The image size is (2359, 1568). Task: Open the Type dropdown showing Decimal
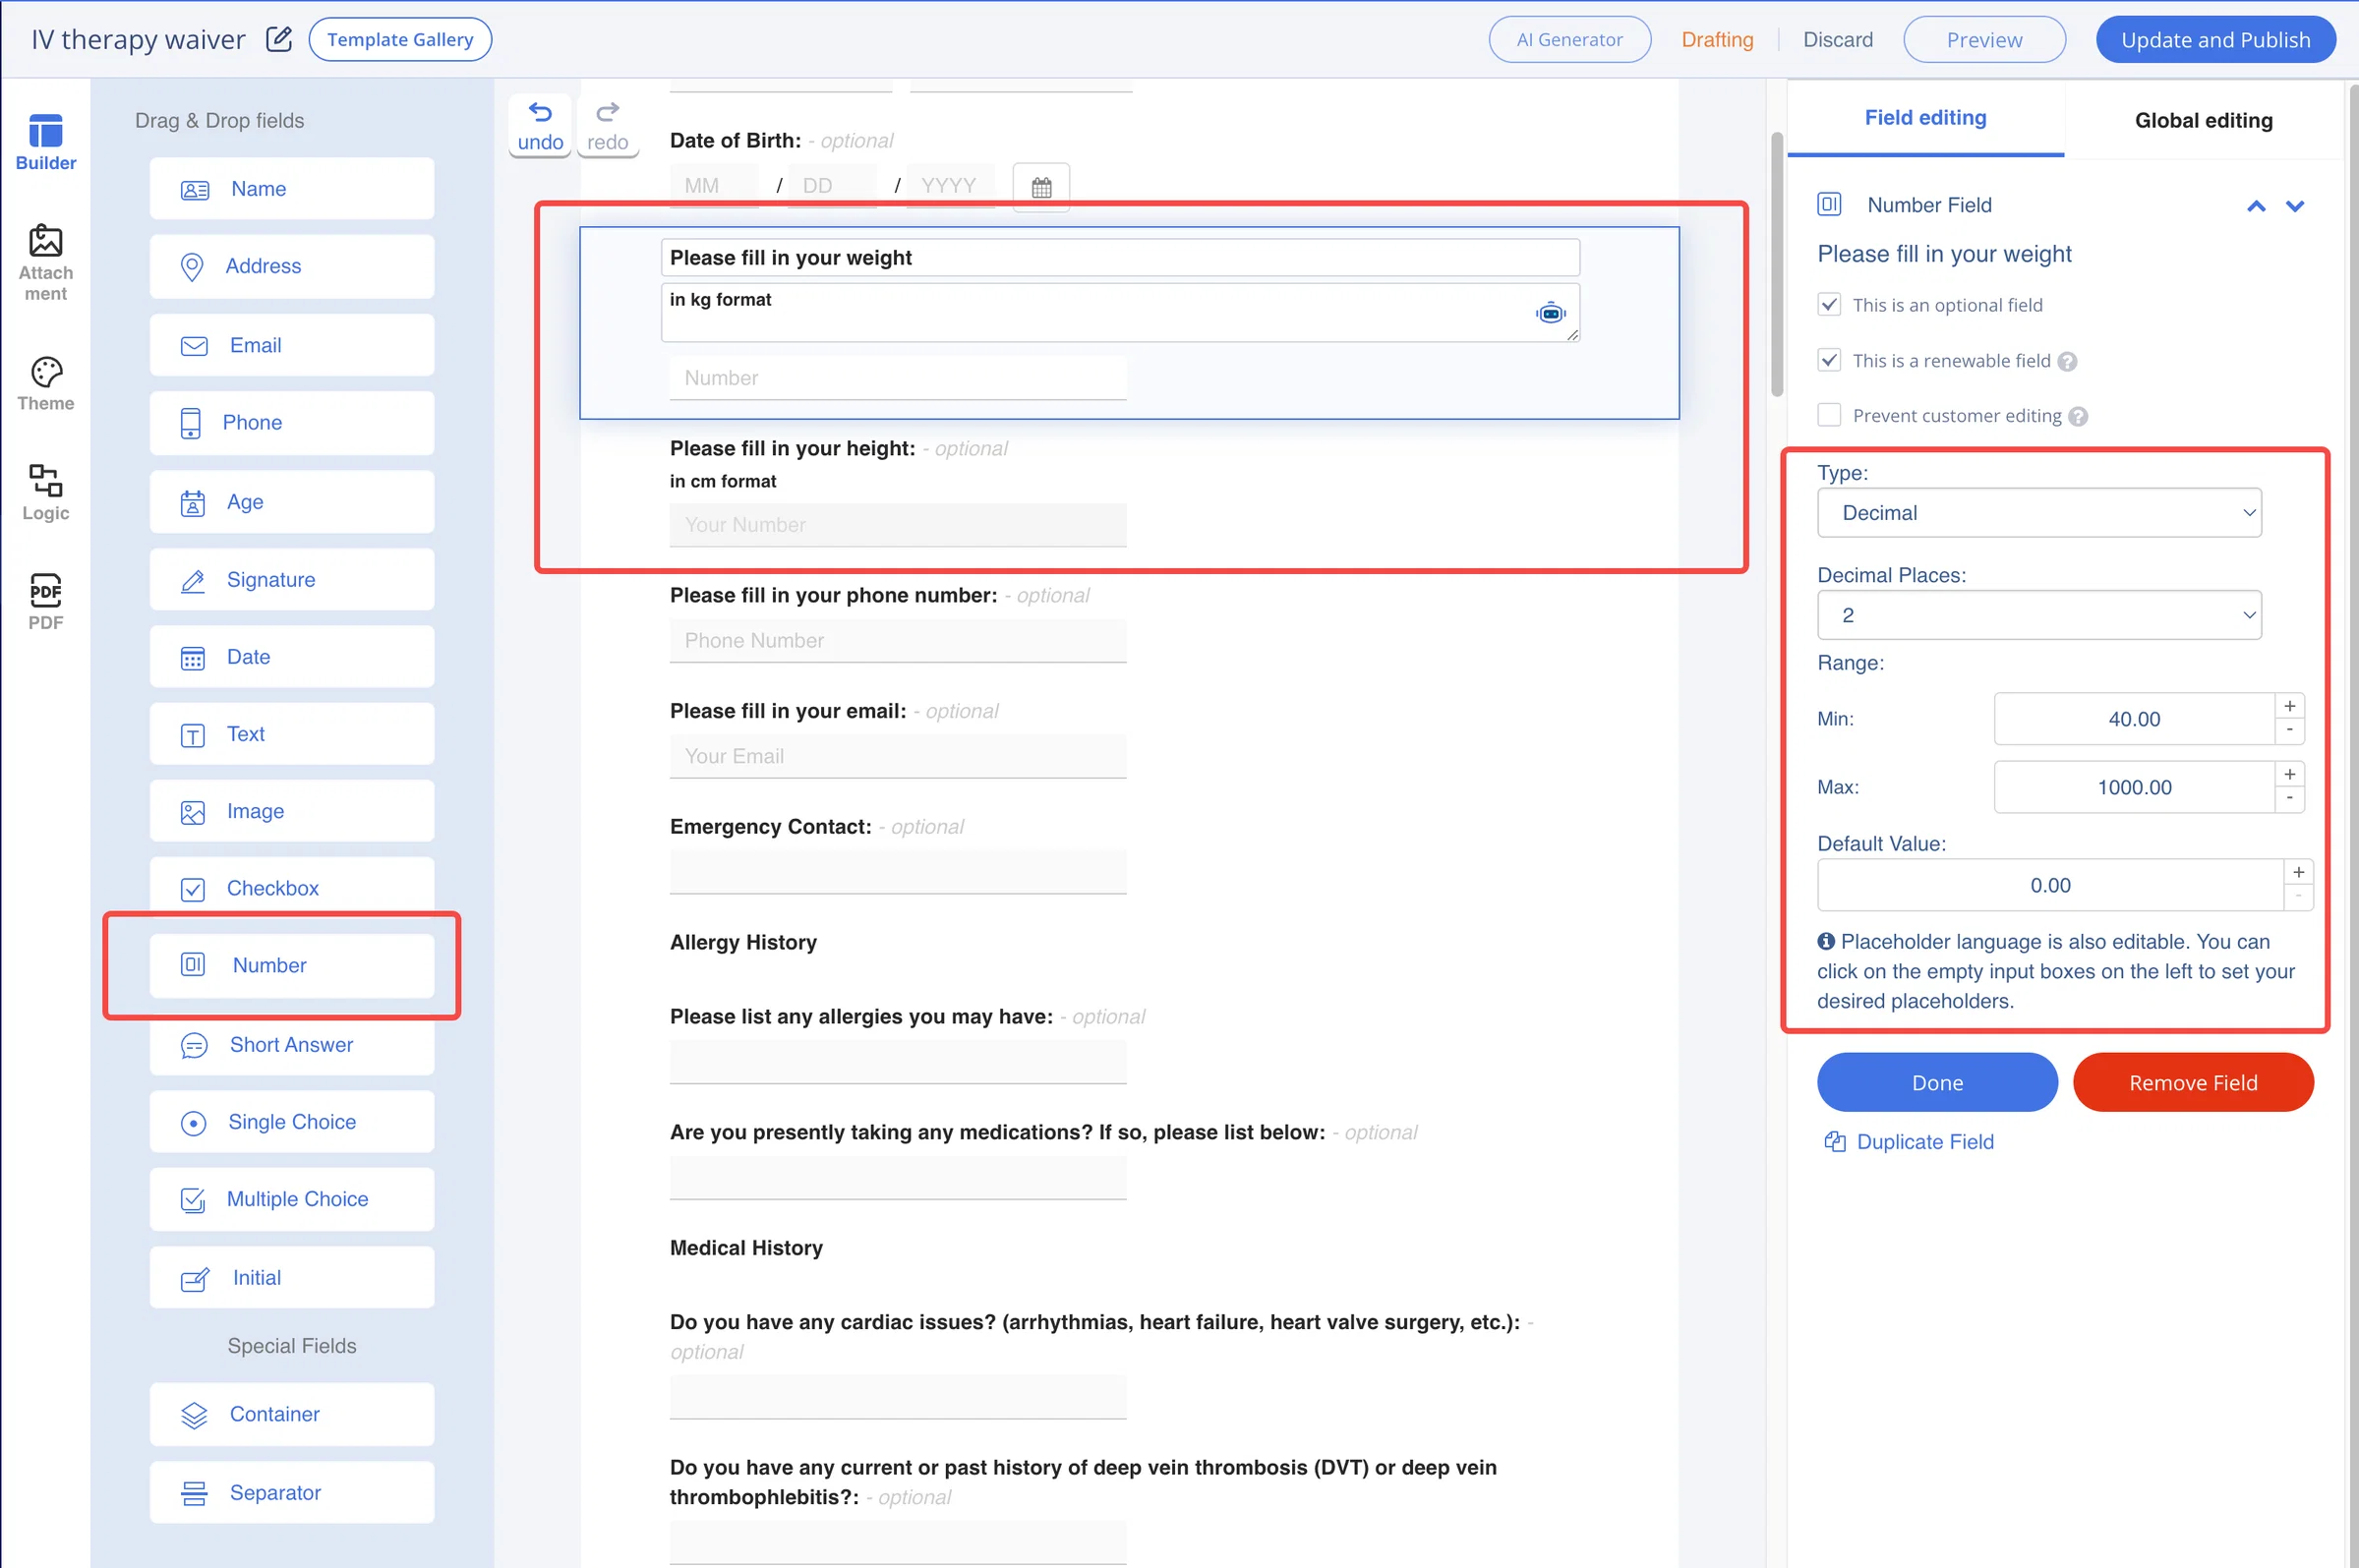[2039, 513]
